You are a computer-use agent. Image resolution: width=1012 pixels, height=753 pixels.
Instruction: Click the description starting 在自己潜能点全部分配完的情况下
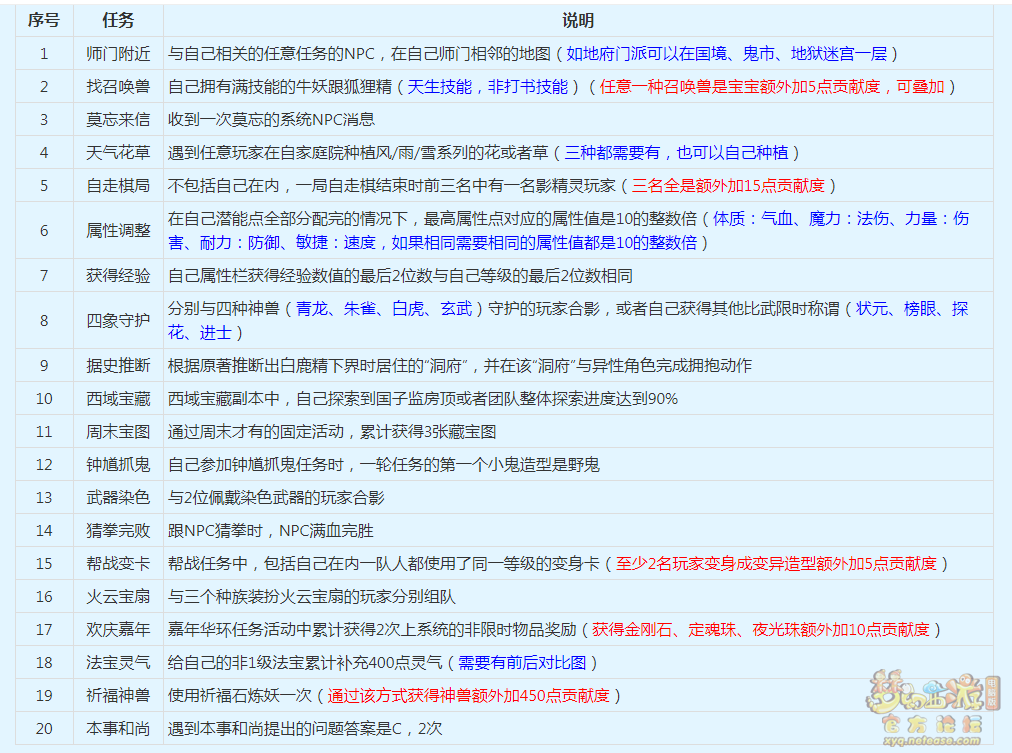[569, 230]
